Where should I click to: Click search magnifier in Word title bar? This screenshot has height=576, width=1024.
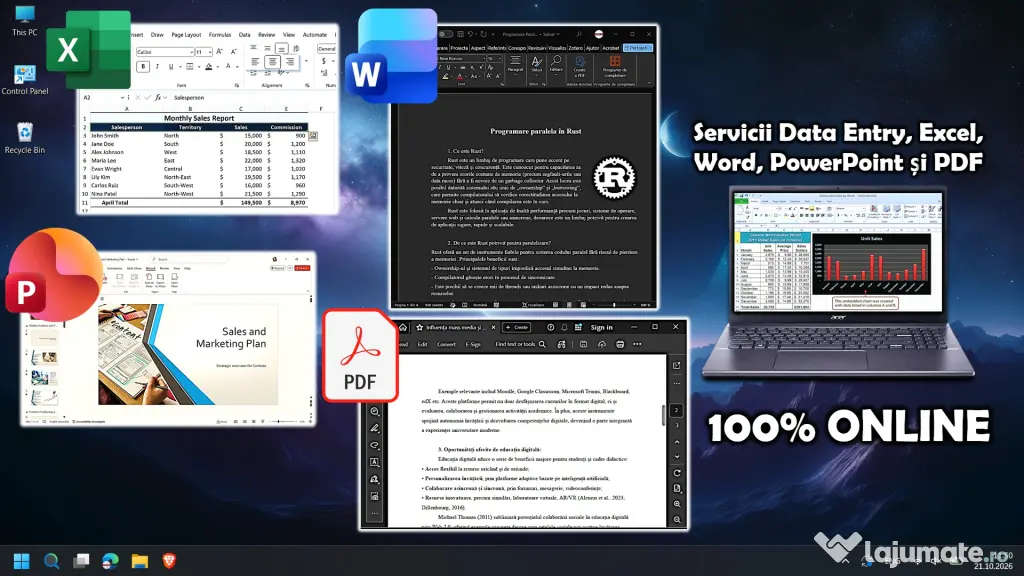coord(579,34)
